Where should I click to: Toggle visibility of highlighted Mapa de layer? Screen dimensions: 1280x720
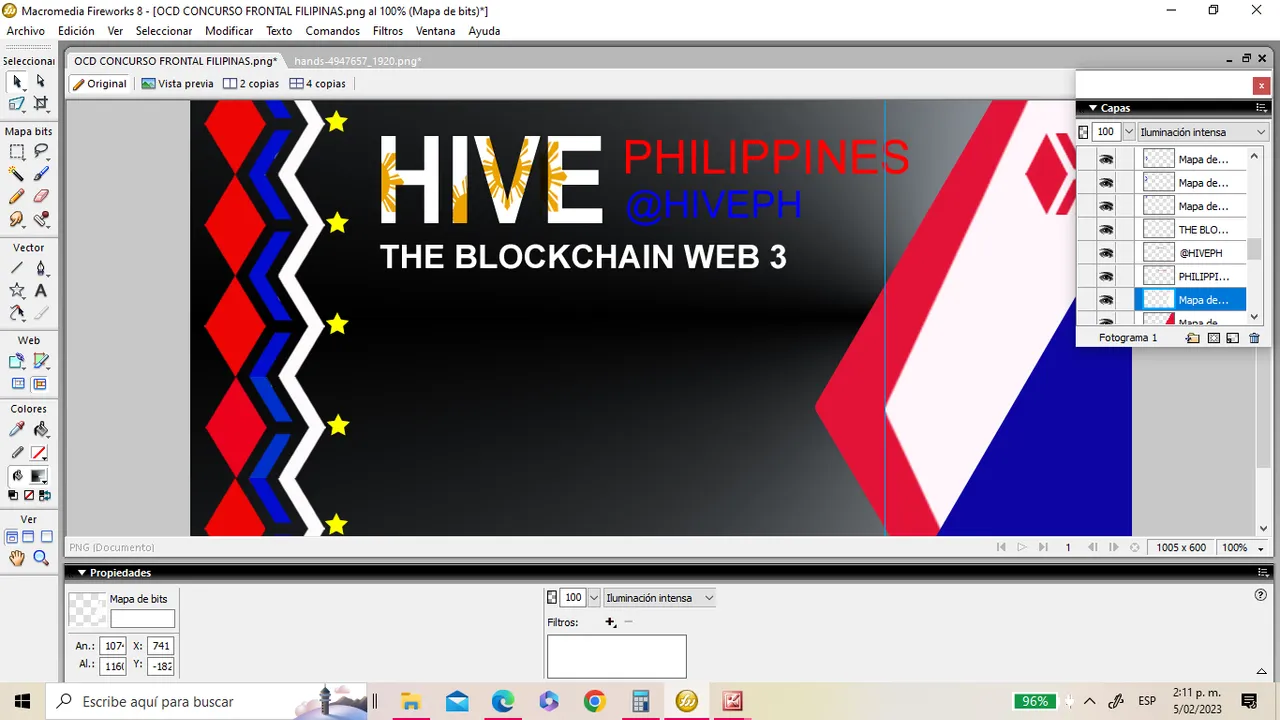pyautogui.click(x=1106, y=300)
